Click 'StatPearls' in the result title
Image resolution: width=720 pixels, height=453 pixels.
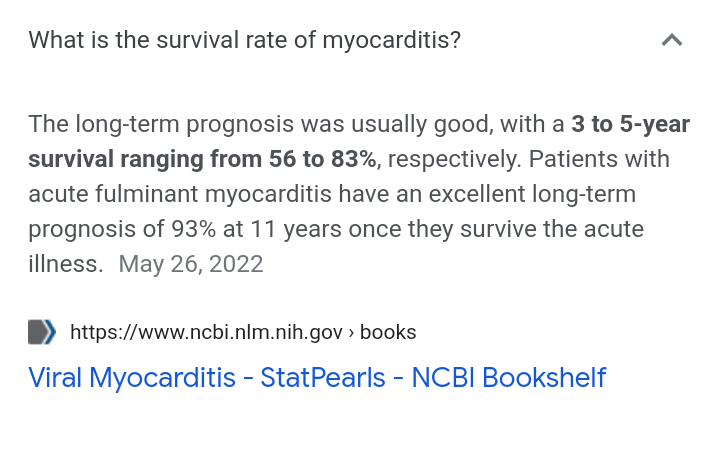pyautogui.click(x=323, y=378)
